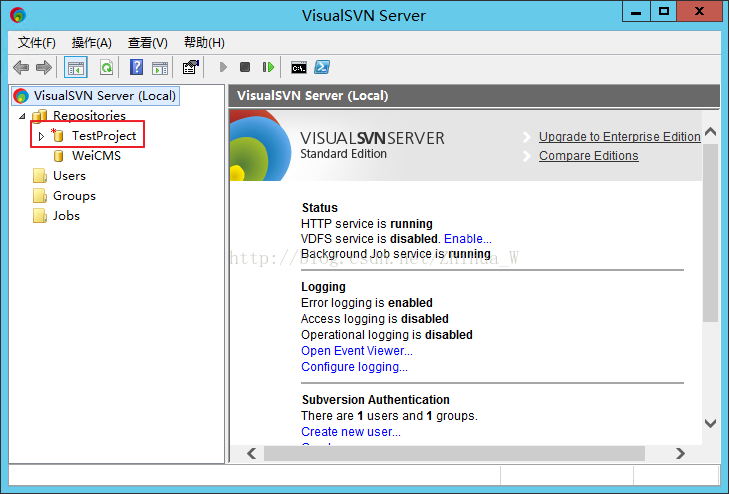
Task: Open the 文件(F) menu
Action: (x=37, y=43)
